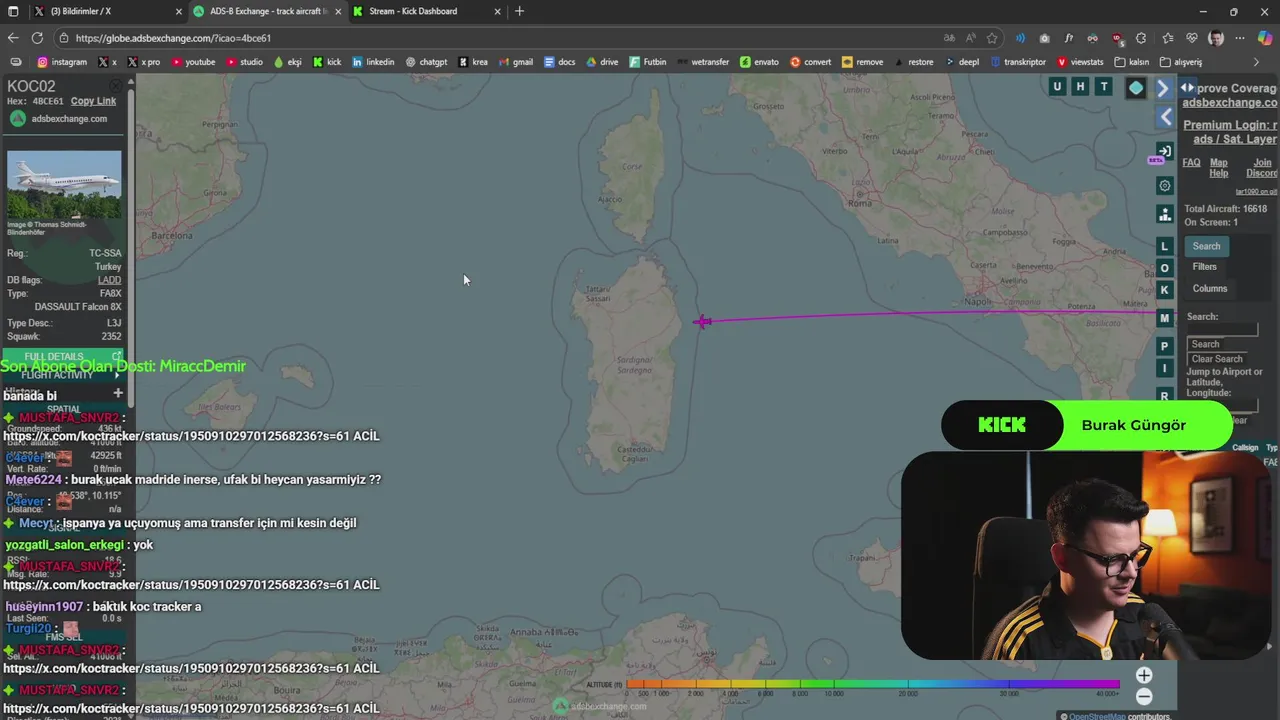Toggle the U map button
The image size is (1280, 720).
tap(1057, 87)
